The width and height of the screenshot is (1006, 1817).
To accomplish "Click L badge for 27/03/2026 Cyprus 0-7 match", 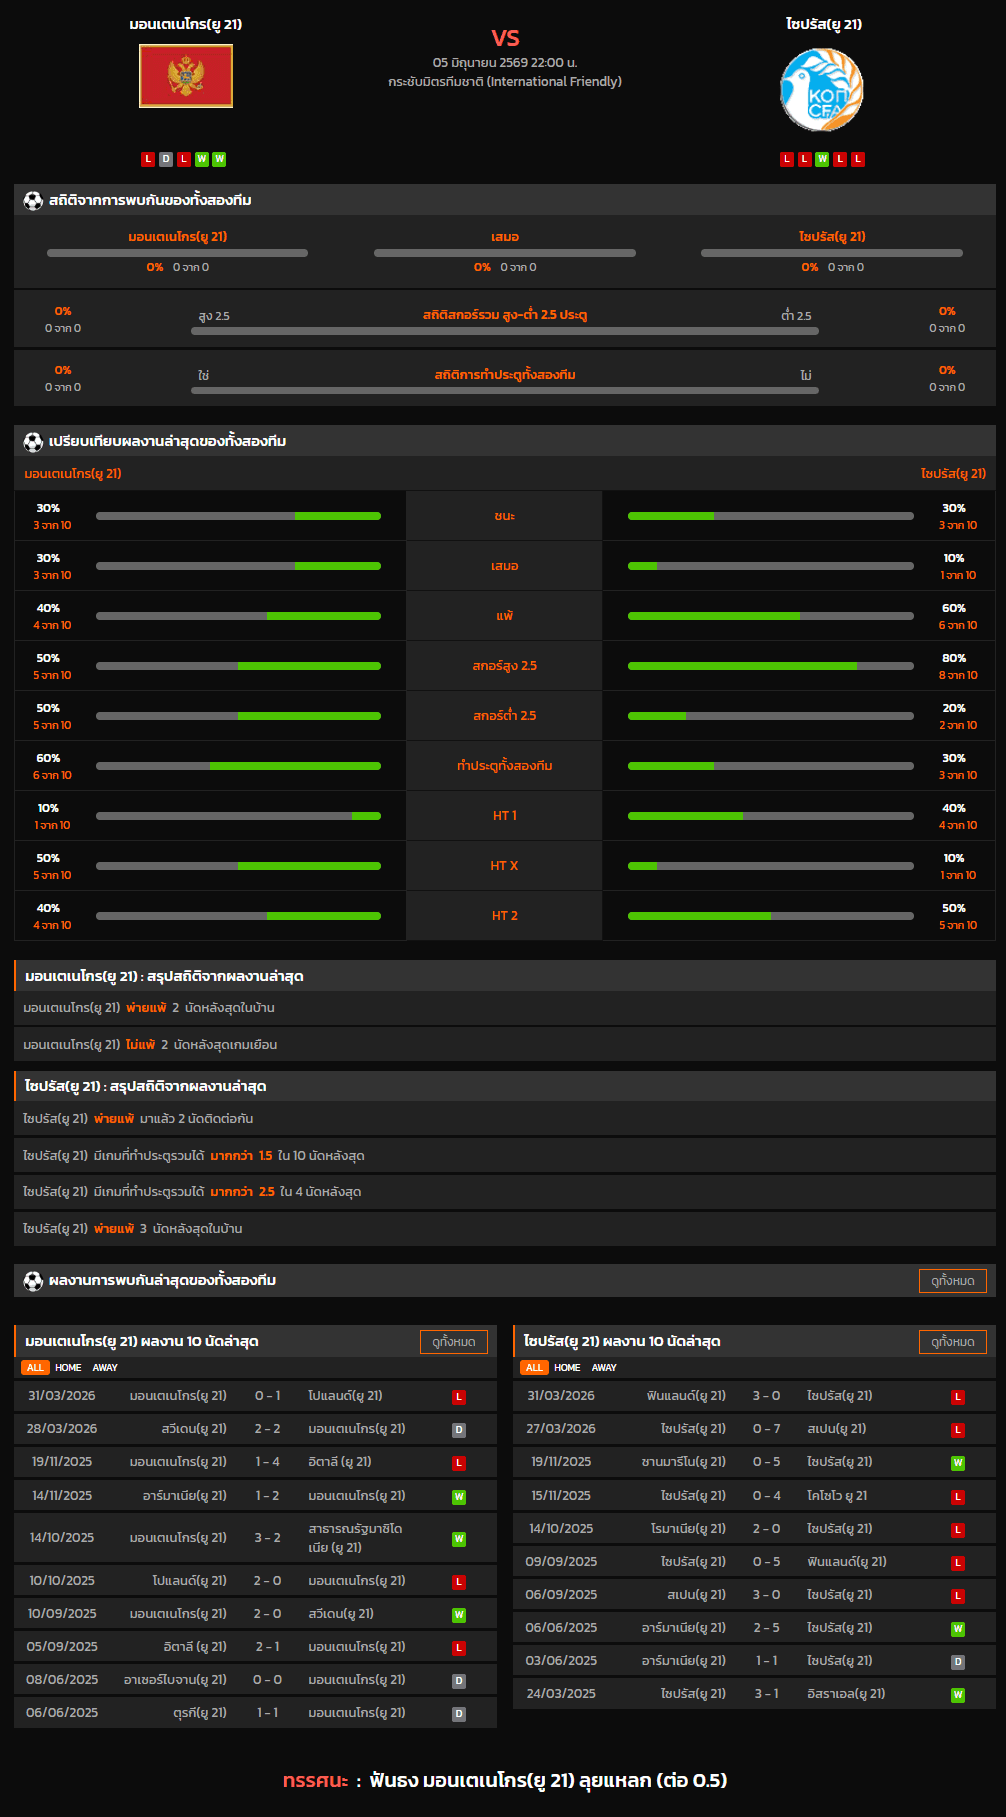I will pos(958,1430).
